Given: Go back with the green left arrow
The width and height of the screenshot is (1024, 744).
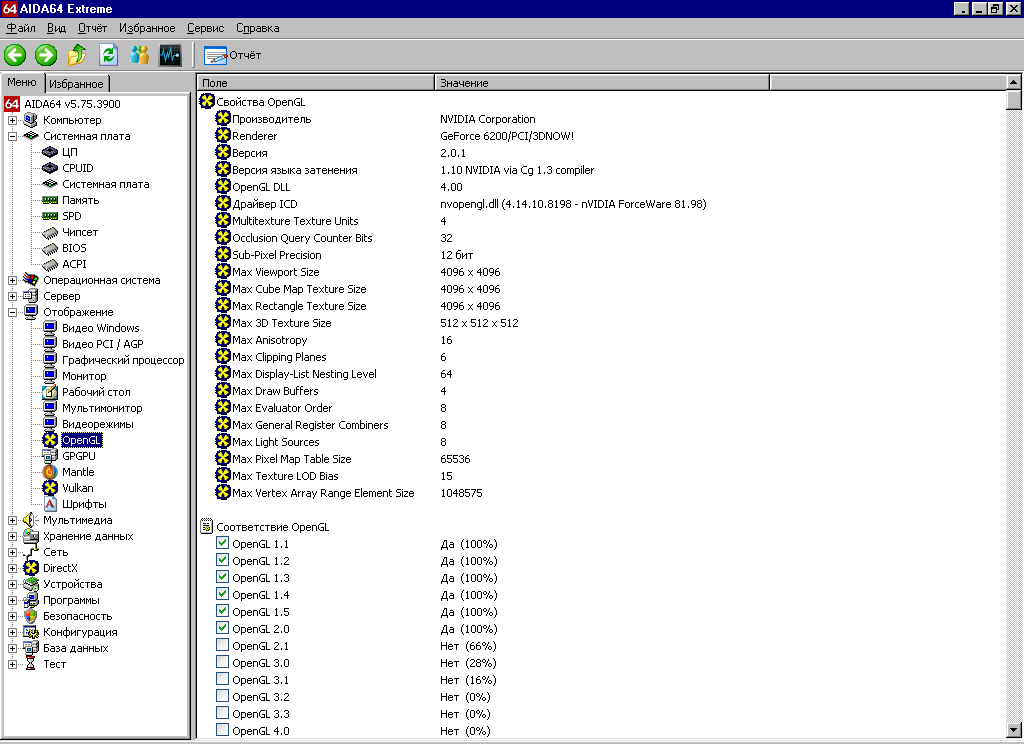Looking at the screenshot, I should pyautogui.click(x=15, y=55).
